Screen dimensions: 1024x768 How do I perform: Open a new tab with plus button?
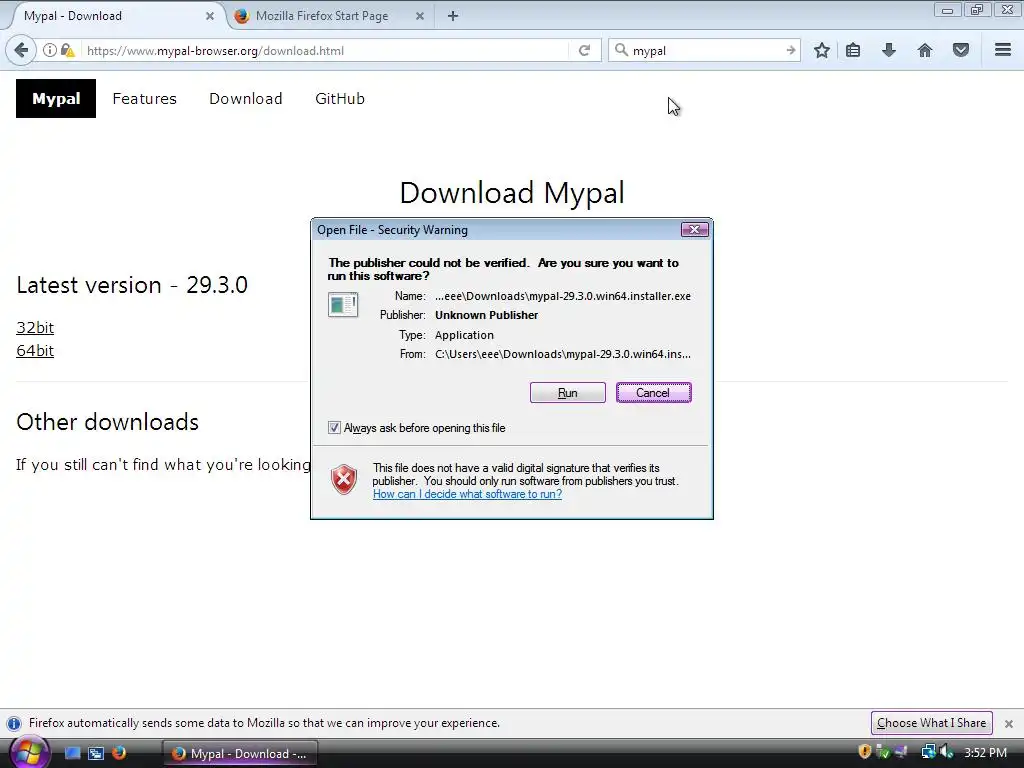[453, 16]
